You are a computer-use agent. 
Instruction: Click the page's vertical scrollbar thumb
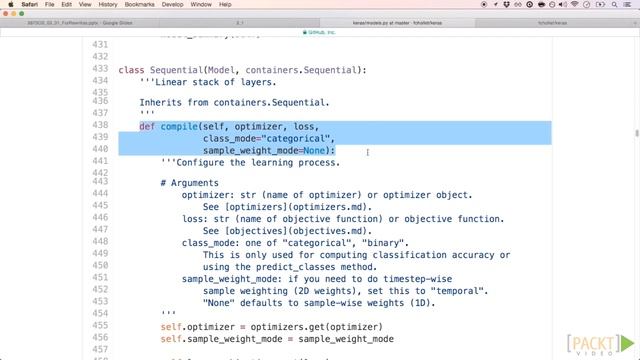(637, 133)
